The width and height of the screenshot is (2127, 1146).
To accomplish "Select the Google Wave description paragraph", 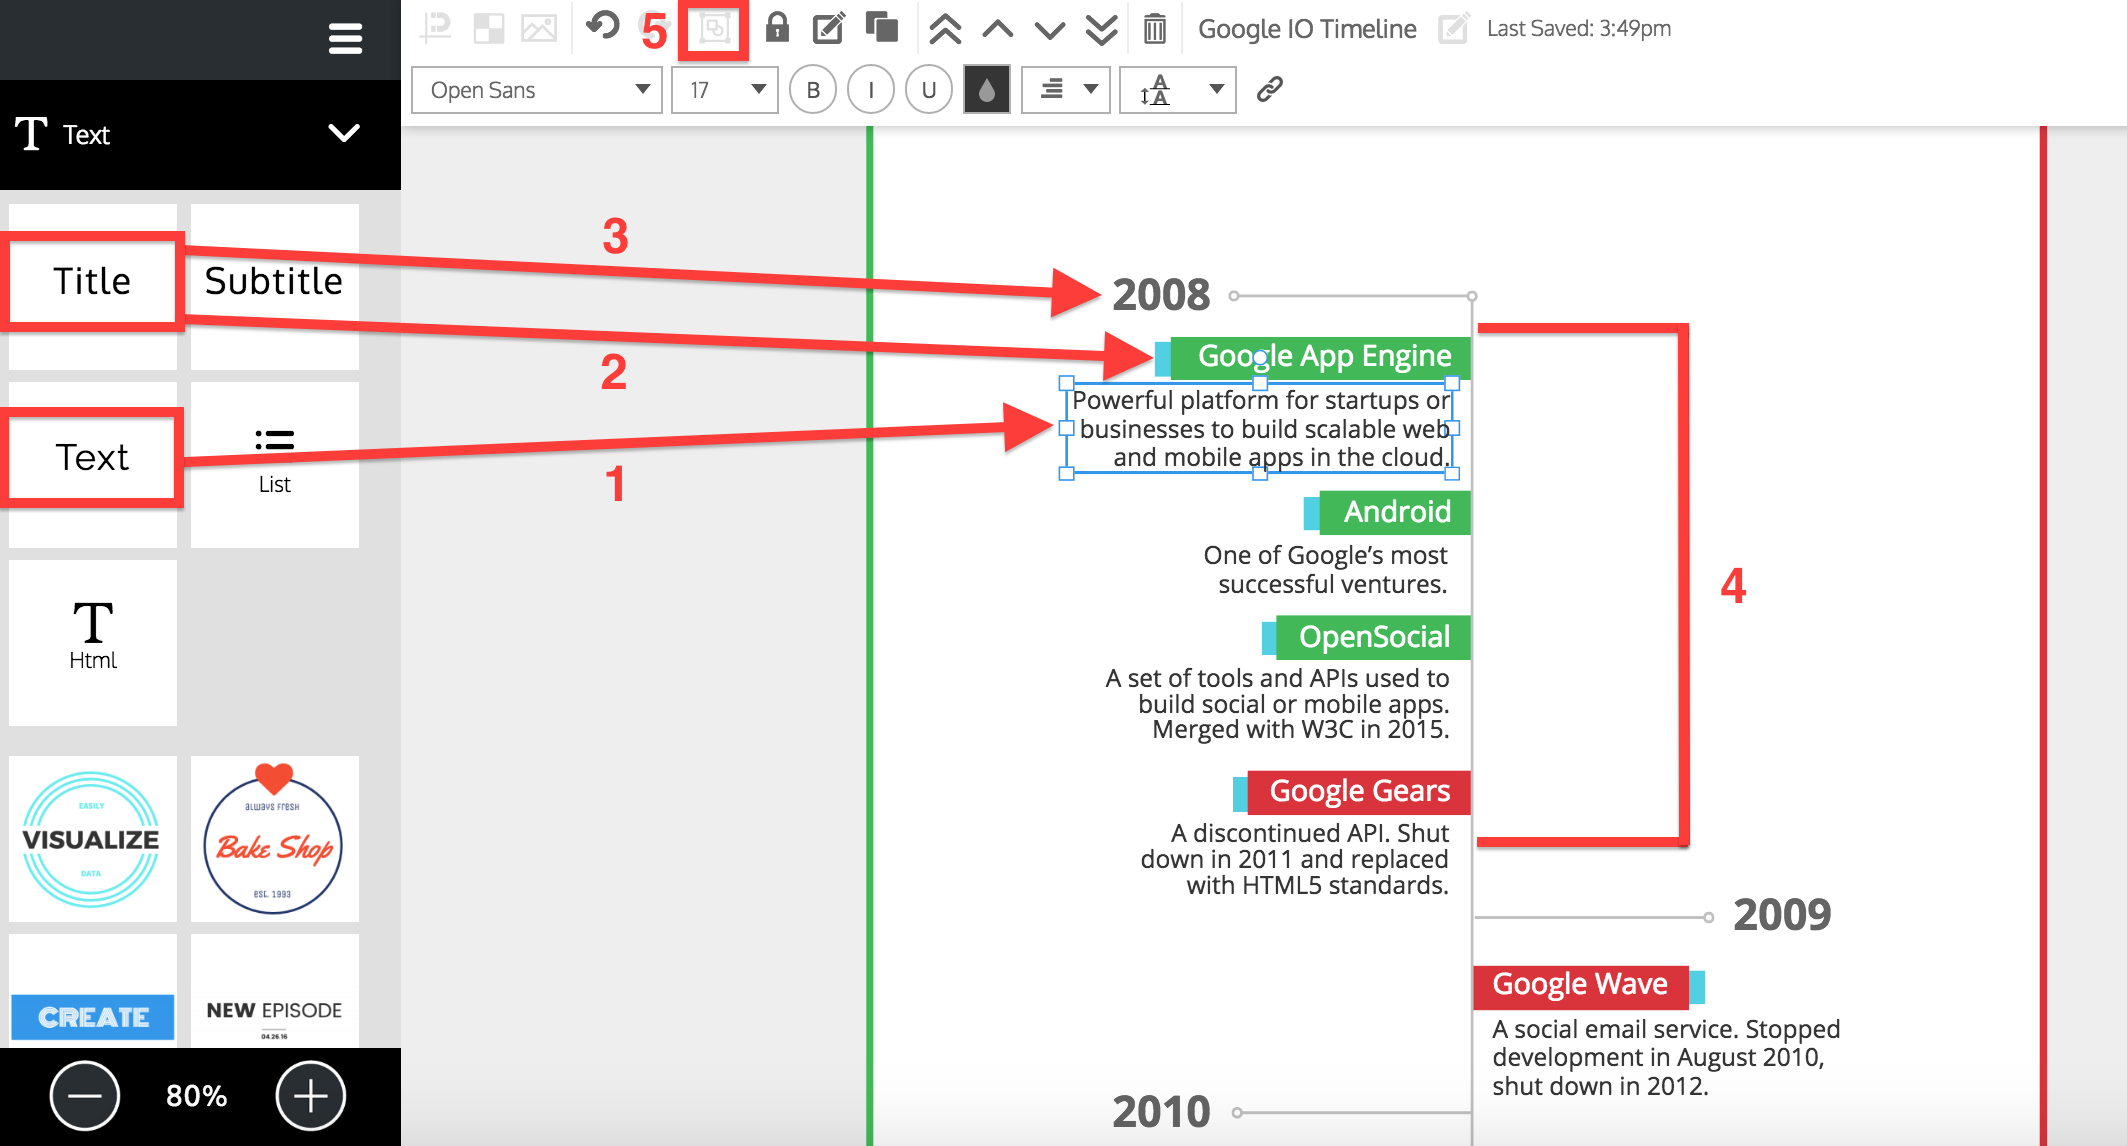I will click(1666, 1058).
